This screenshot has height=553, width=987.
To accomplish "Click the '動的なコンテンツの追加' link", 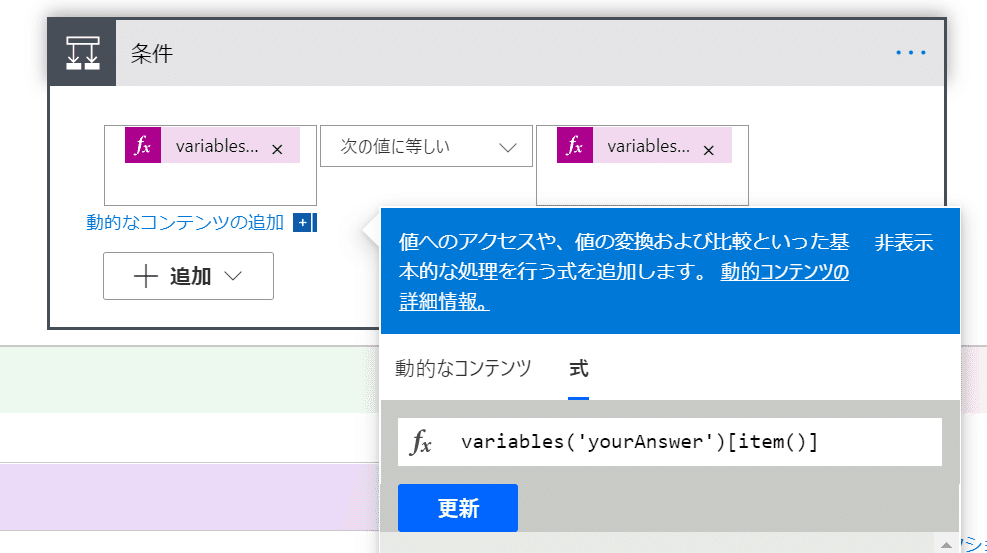I will coord(185,222).
